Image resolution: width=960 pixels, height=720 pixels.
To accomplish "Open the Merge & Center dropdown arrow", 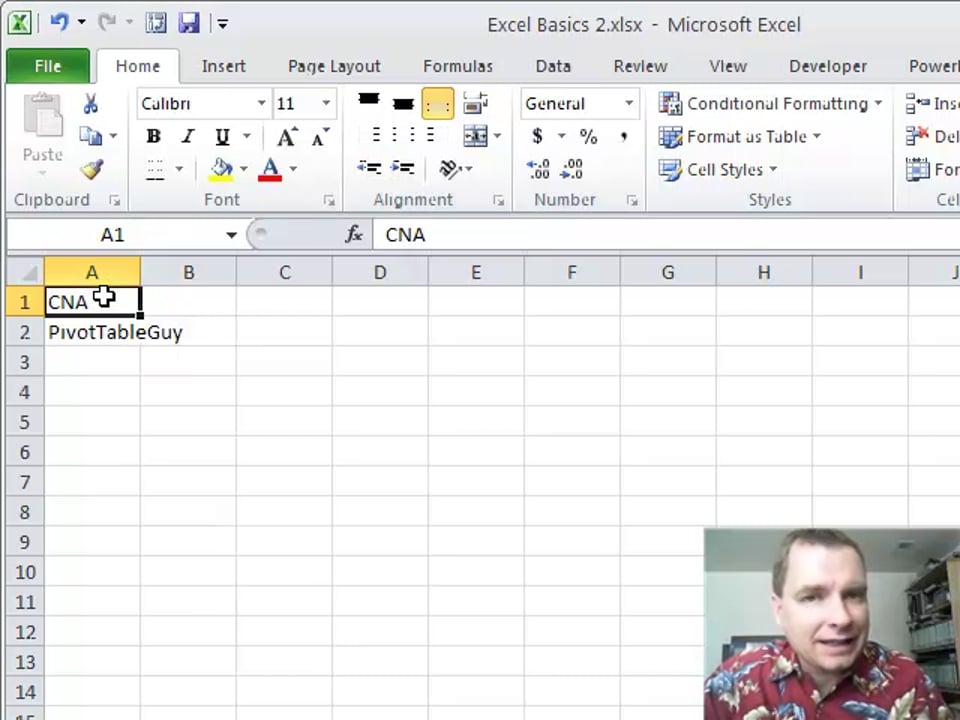I will pyautogui.click(x=497, y=136).
